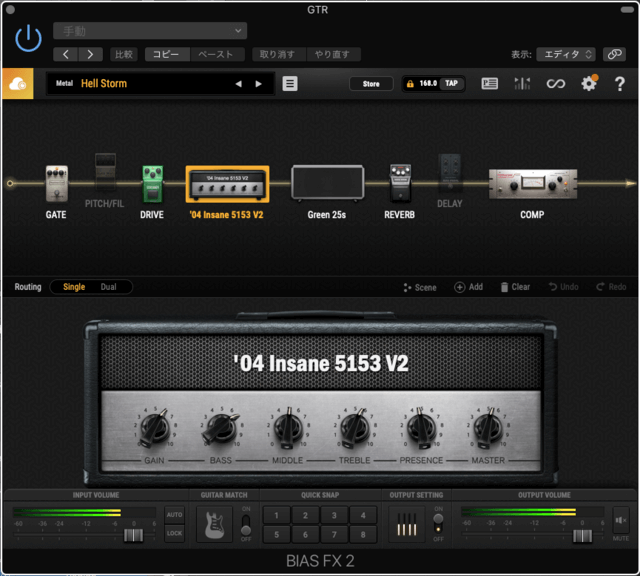The image size is (640, 576).
Task: Select Quick Snap slot 3
Action: (334, 515)
